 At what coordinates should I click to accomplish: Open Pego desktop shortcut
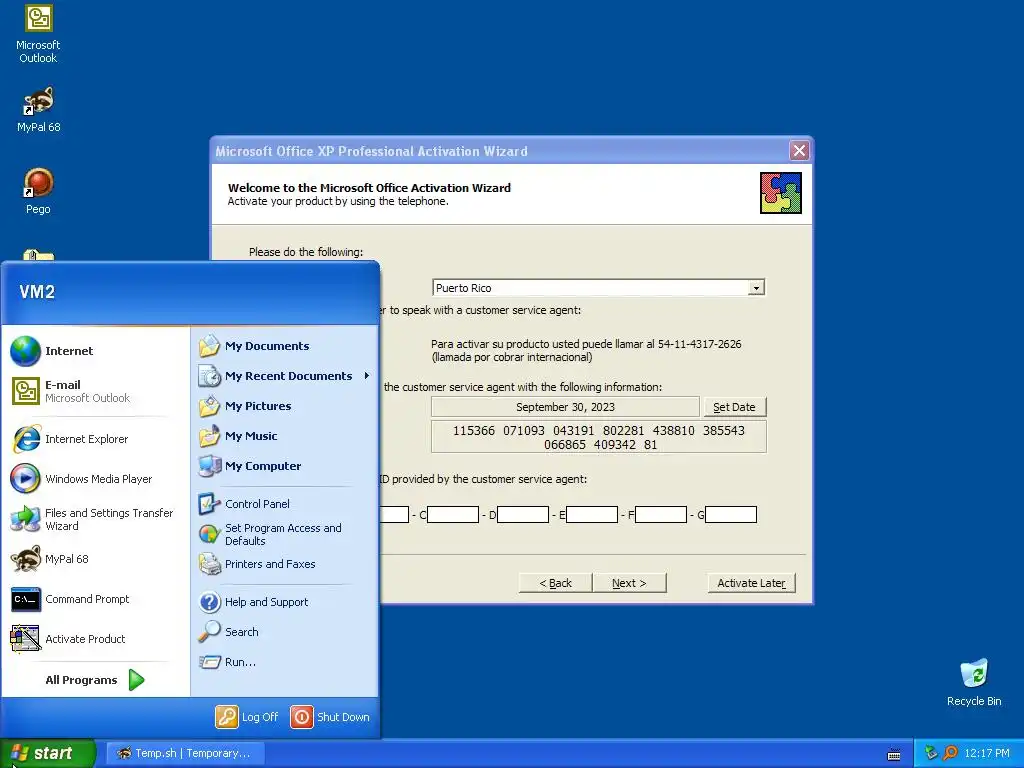pyautogui.click(x=38, y=191)
